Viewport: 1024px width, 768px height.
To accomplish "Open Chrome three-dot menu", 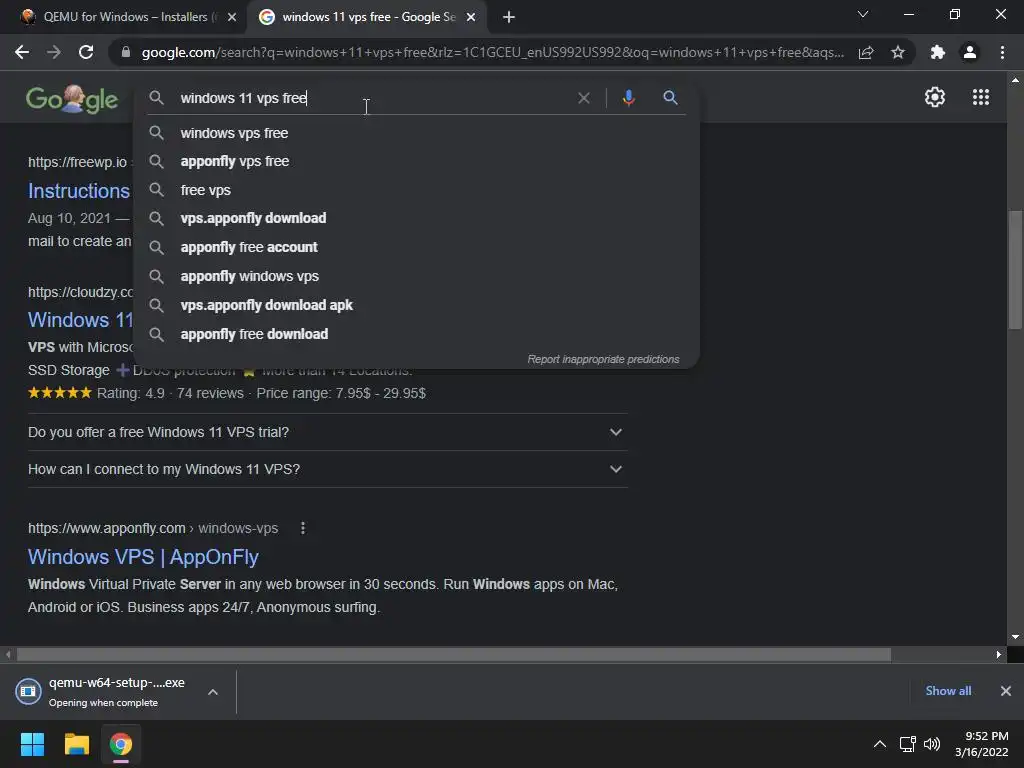I will 1002,52.
